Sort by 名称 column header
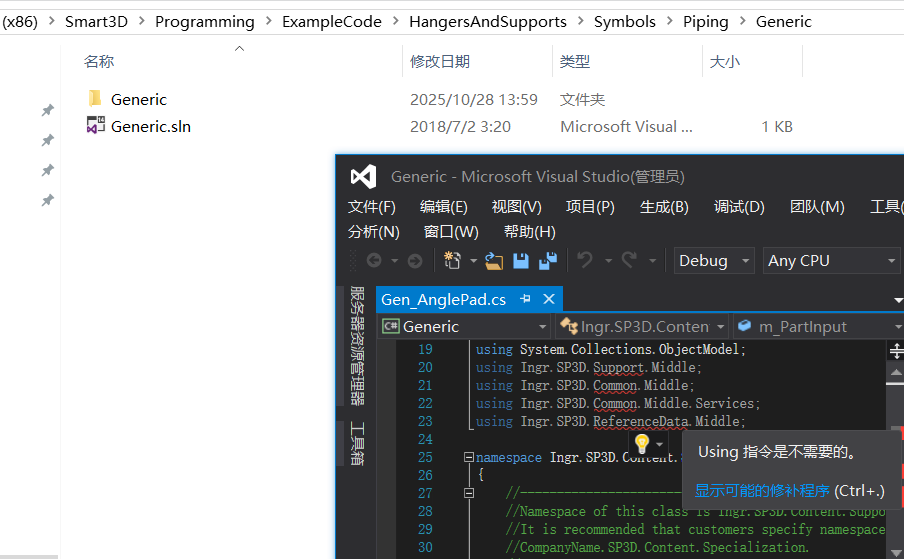This screenshot has height=559, width=904. (99, 62)
